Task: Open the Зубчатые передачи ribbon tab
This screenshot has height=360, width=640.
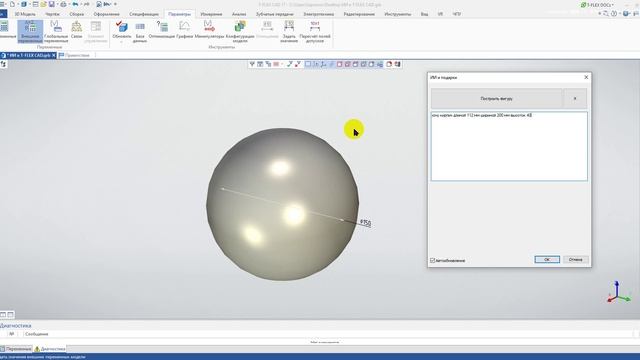Action: coord(275,14)
